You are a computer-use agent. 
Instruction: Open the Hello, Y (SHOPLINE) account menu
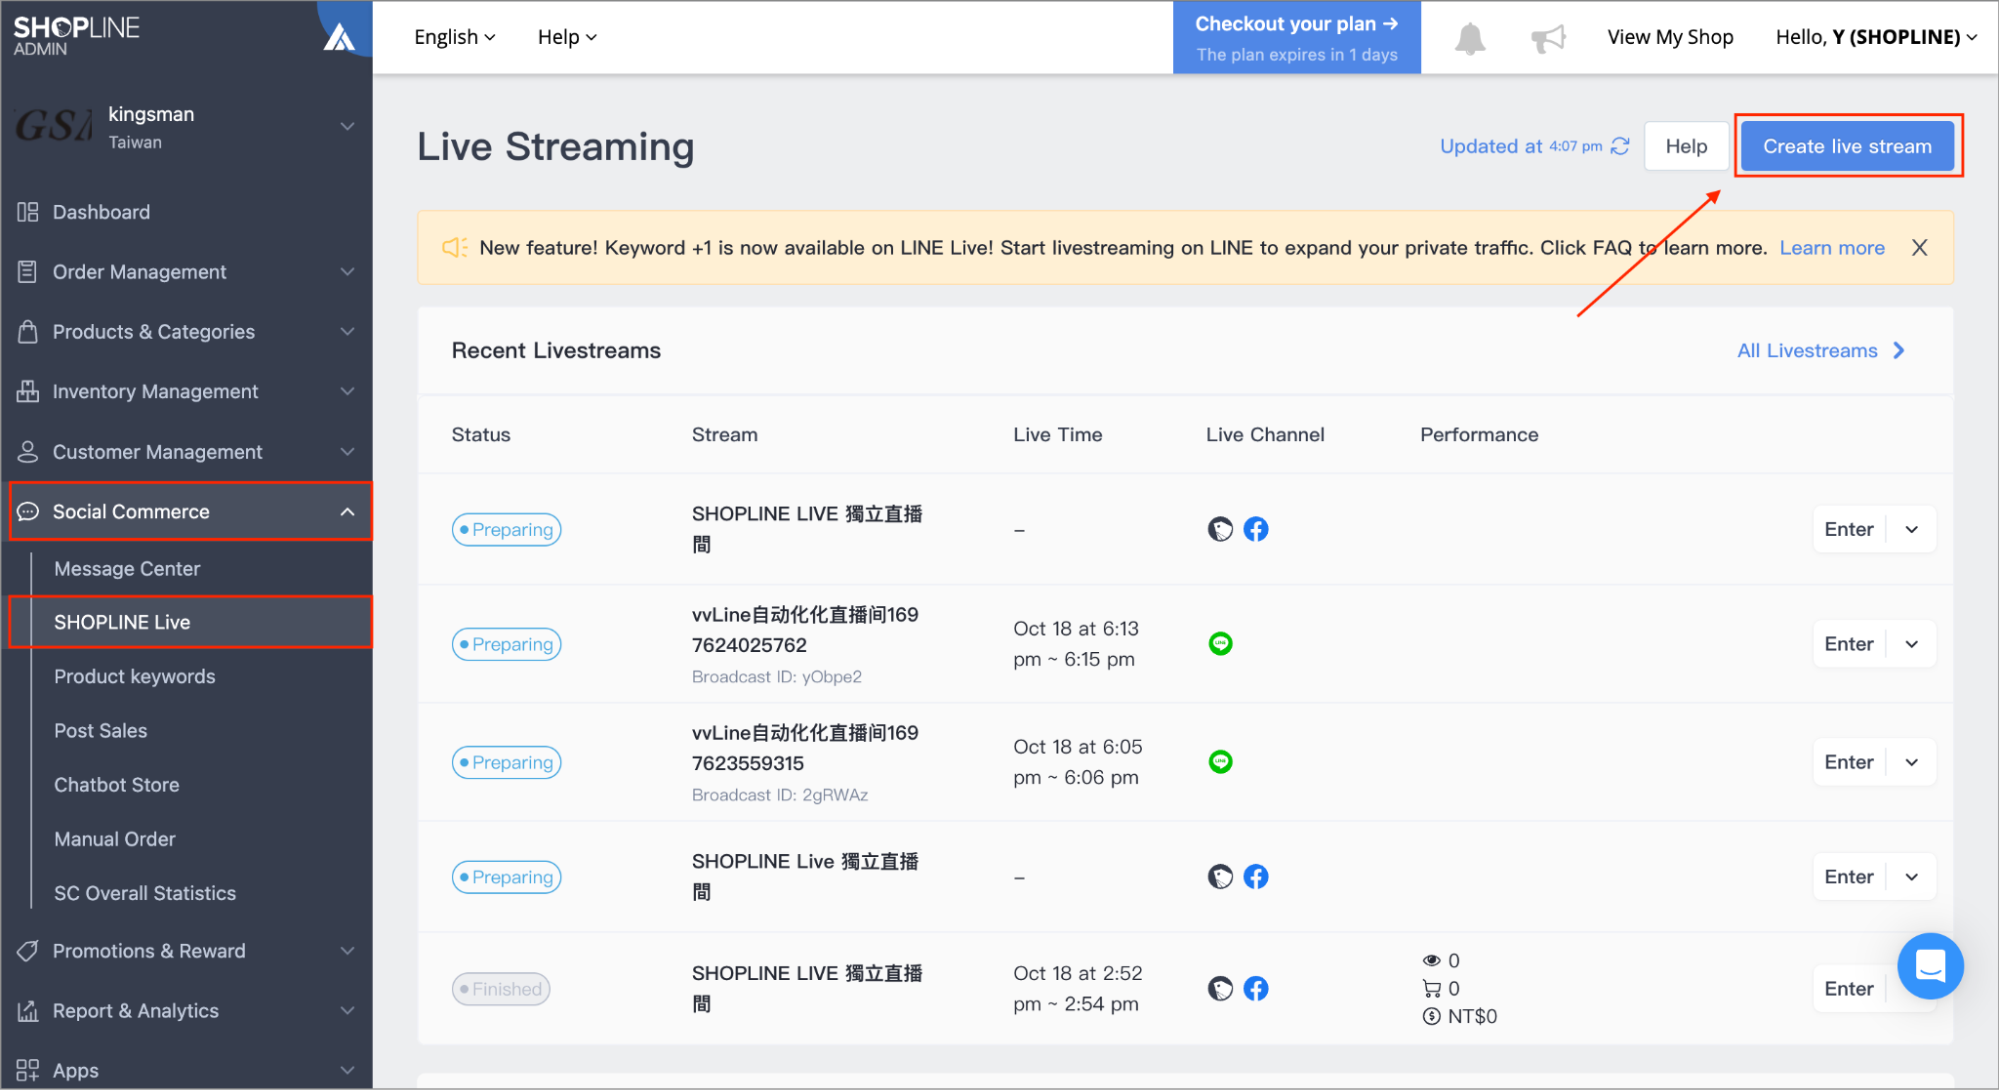coord(1876,37)
